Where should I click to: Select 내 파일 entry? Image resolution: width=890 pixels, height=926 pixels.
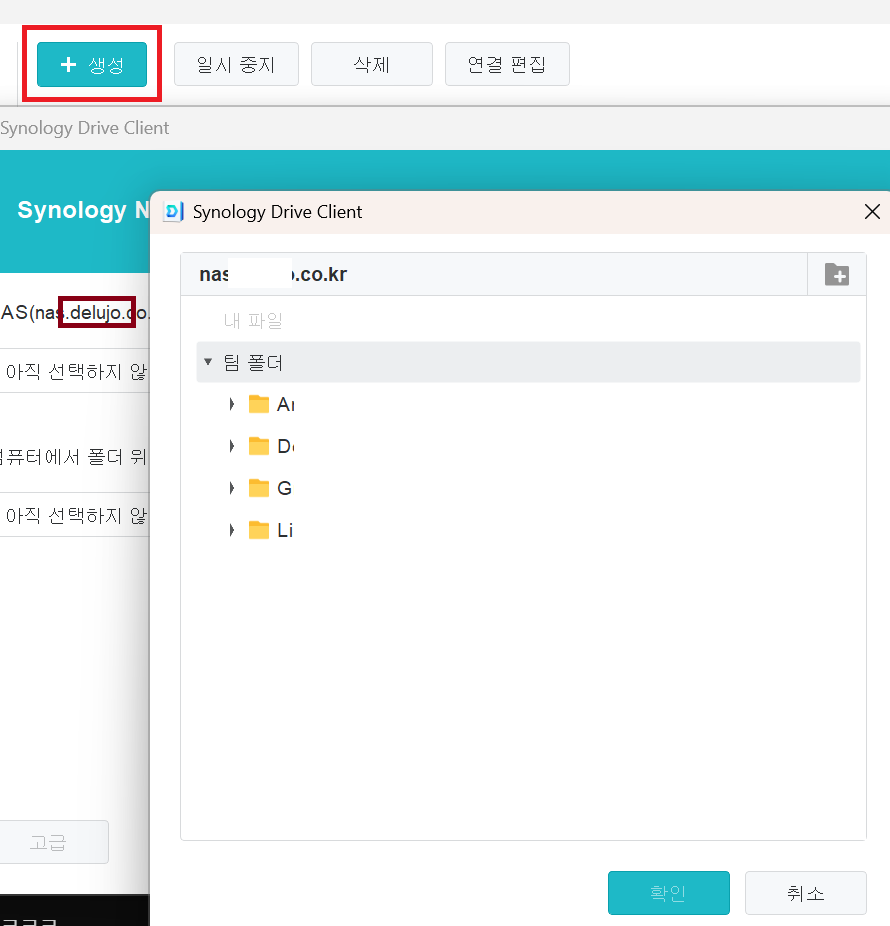(x=253, y=321)
